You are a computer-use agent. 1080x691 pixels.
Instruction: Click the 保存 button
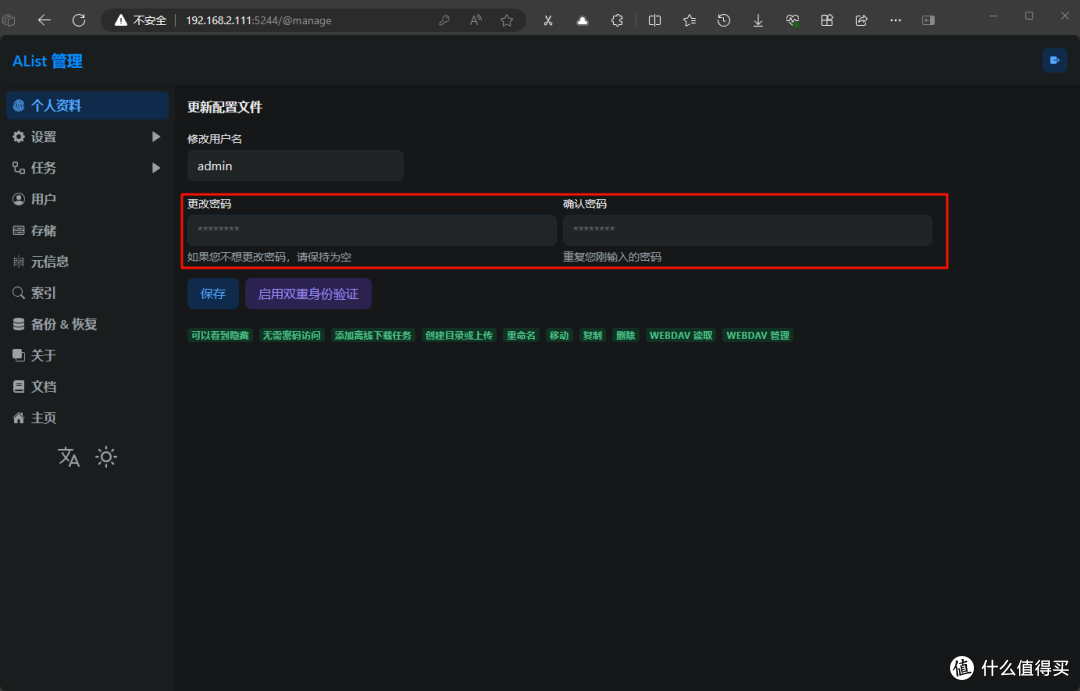[x=213, y=293]
